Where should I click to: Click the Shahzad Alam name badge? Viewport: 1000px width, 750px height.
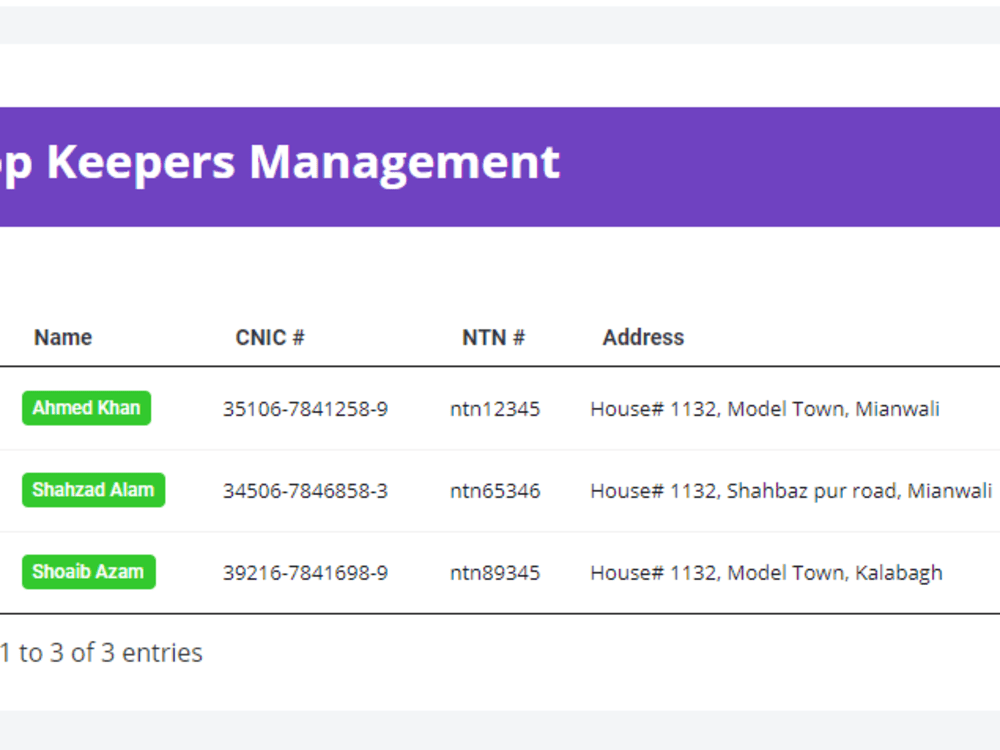tap(93, 490)
